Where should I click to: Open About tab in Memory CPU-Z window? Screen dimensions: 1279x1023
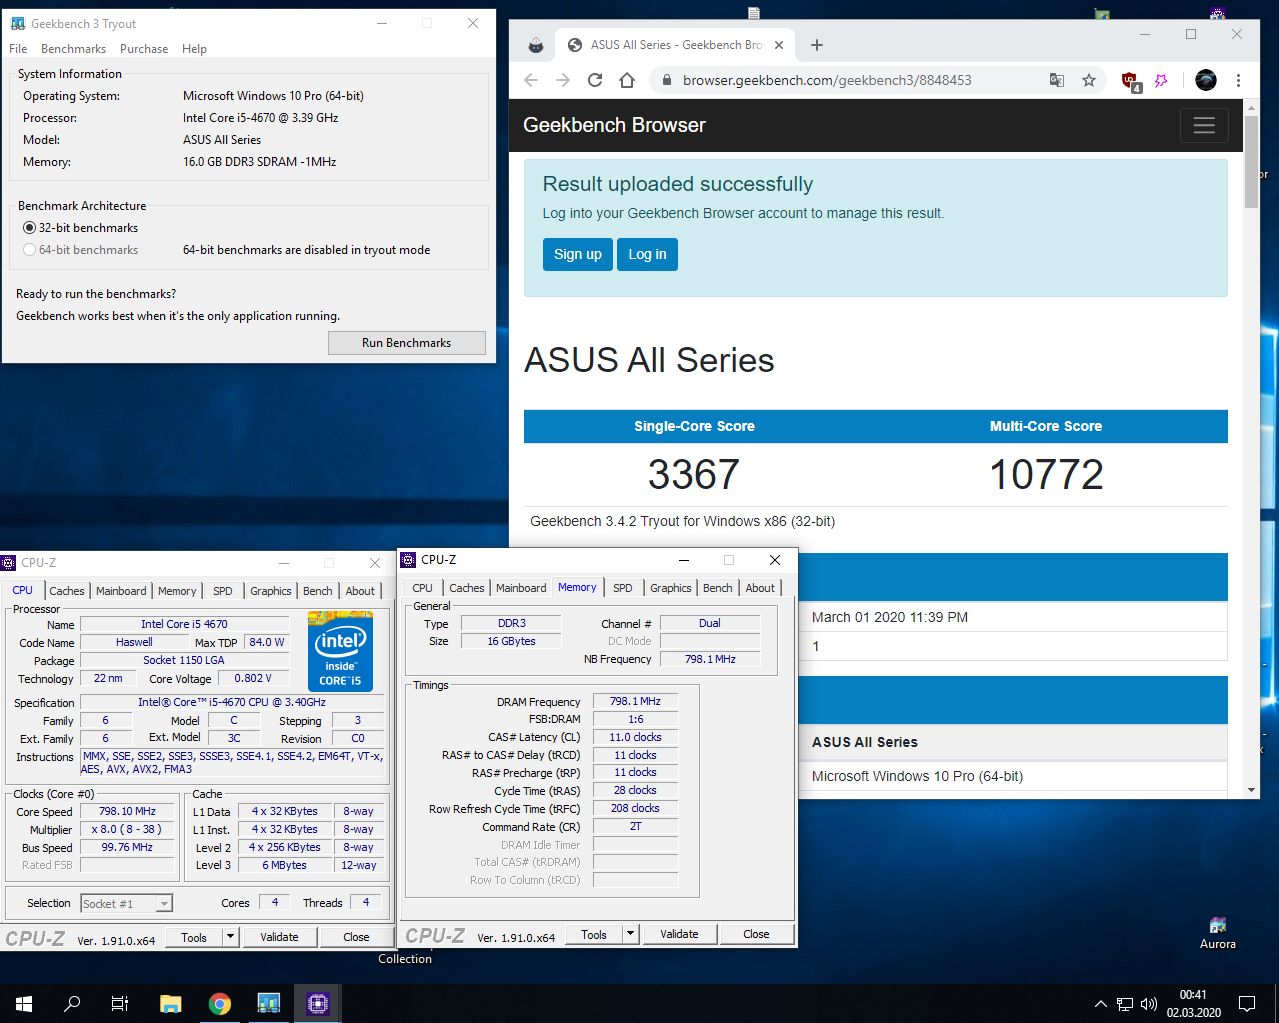(x=760, y=588)
